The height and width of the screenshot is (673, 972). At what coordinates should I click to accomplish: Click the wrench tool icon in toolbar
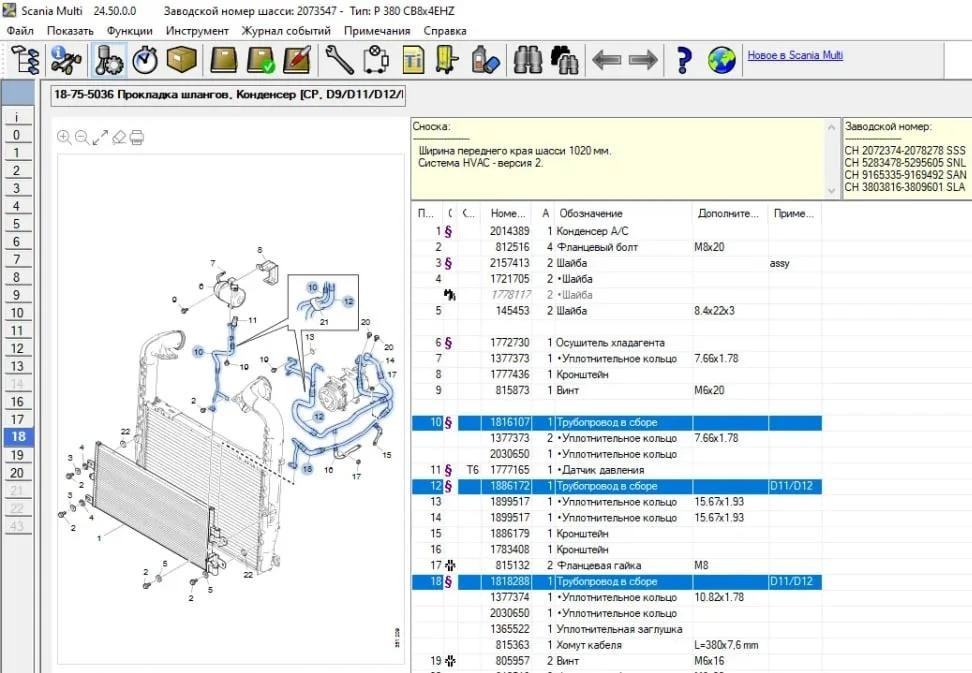click(x=340, y=60)
